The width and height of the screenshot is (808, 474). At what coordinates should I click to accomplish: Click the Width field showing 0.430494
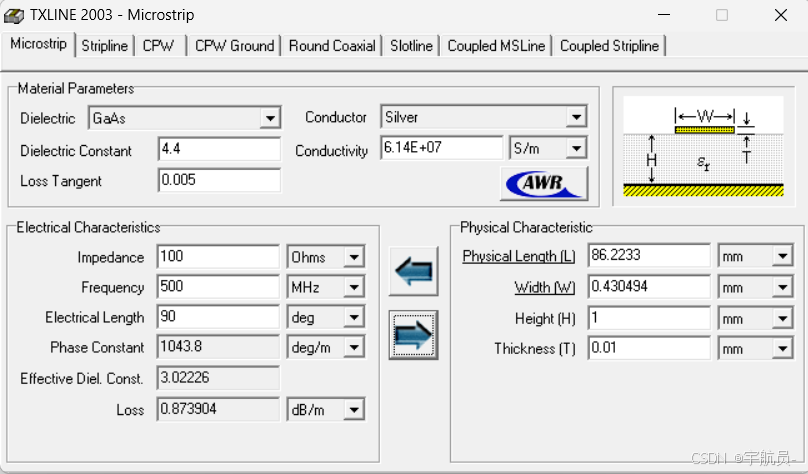pyautogui.click(x=649, y=287)
